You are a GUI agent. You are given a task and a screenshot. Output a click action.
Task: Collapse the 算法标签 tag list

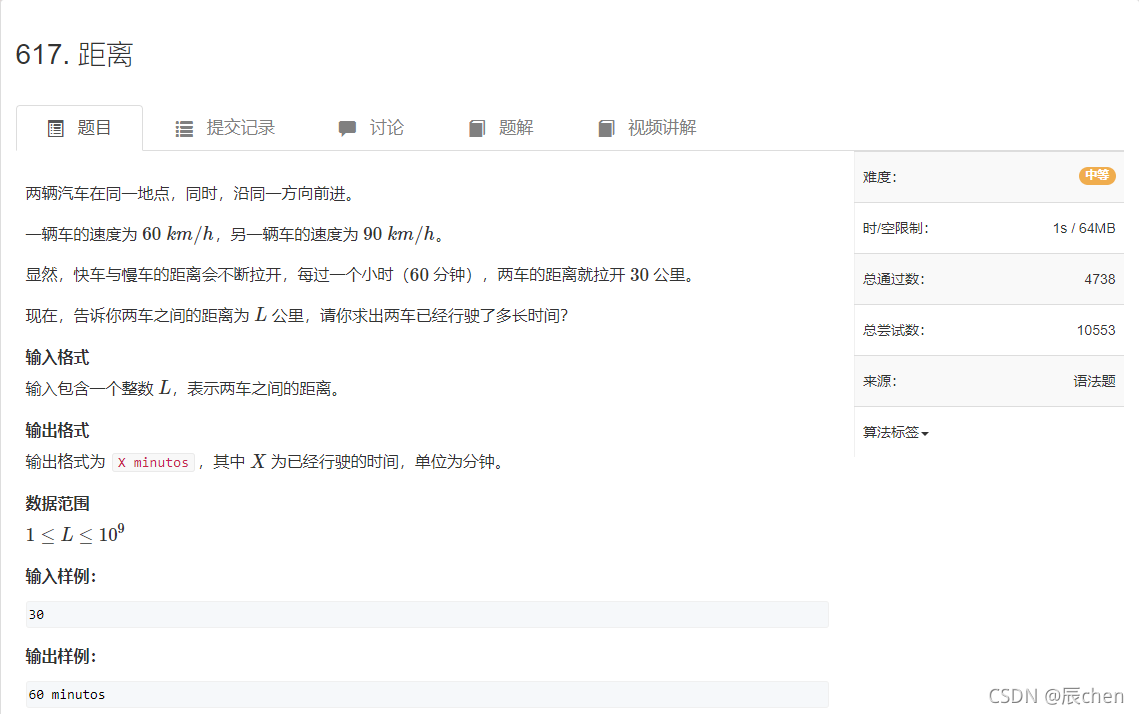point(891,432)
